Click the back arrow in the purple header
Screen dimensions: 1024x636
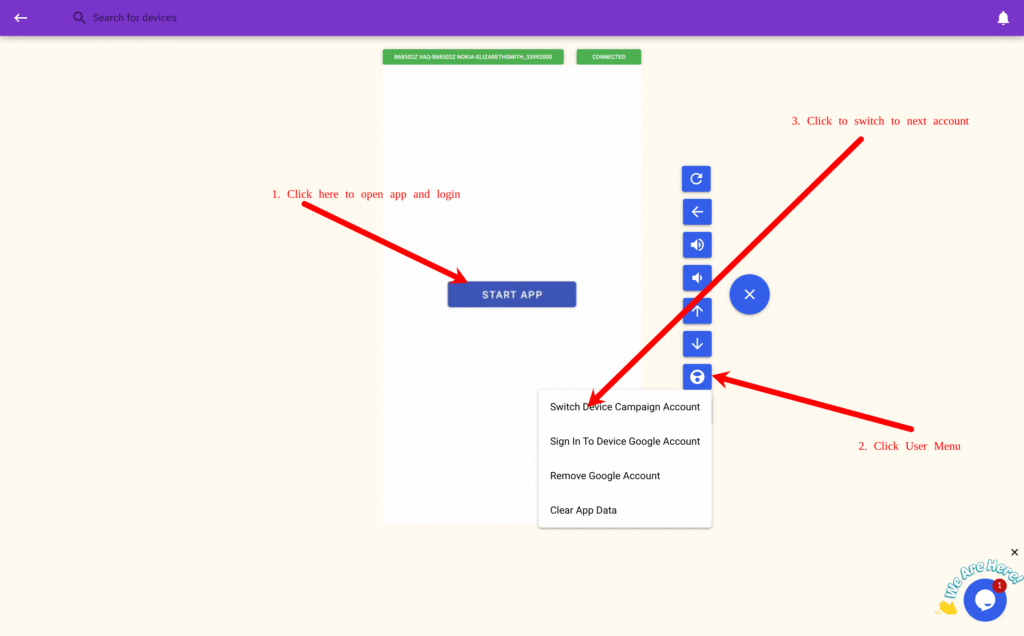point(20,18)
